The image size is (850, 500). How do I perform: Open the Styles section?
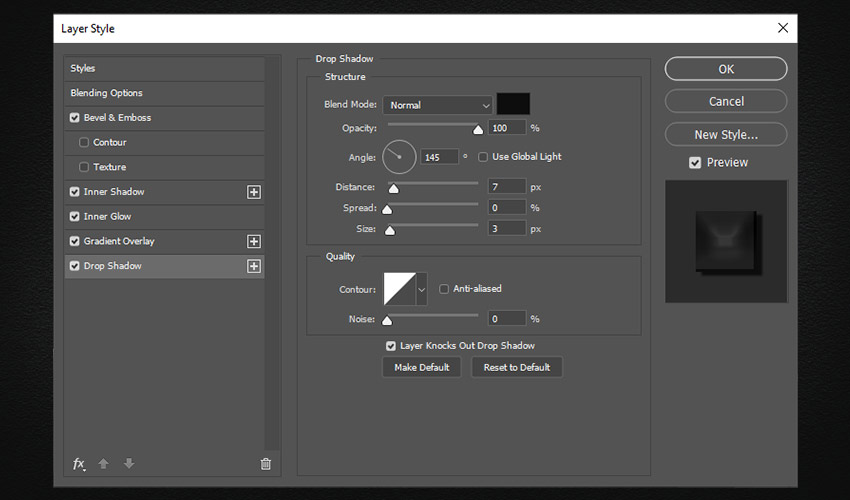pyautogui.click(x=83, y=68)
